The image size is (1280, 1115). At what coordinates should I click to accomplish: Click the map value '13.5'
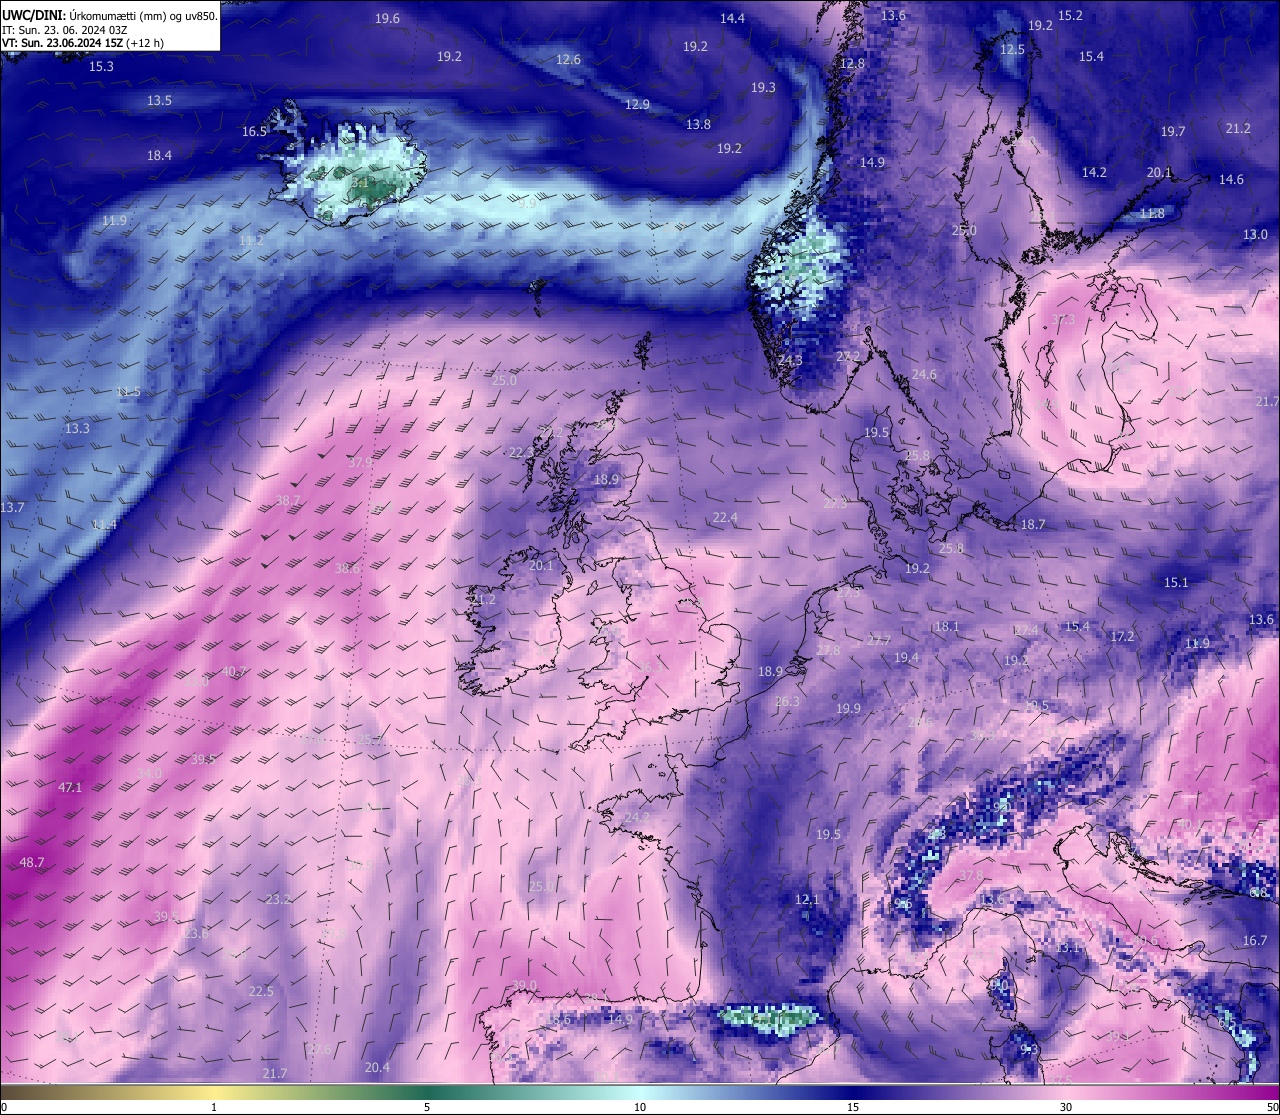[x=159, y=100]
